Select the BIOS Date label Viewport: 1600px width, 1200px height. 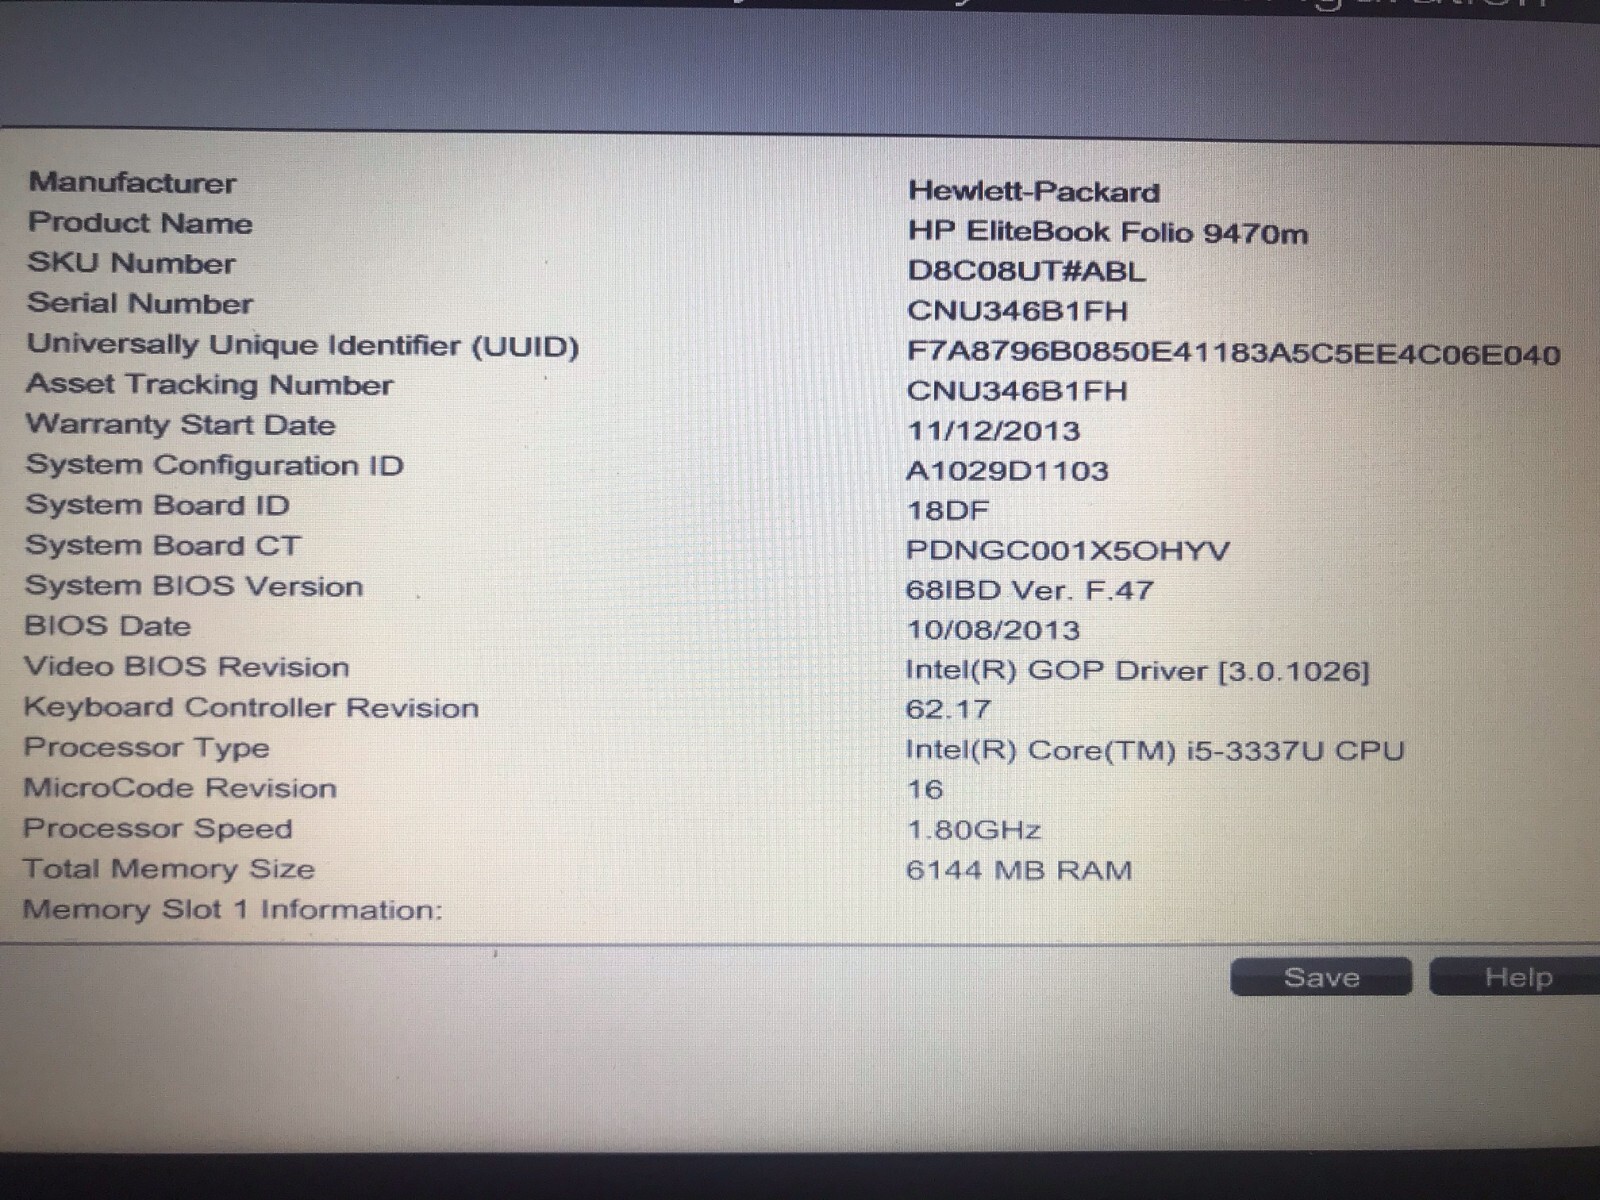(108, 626)
